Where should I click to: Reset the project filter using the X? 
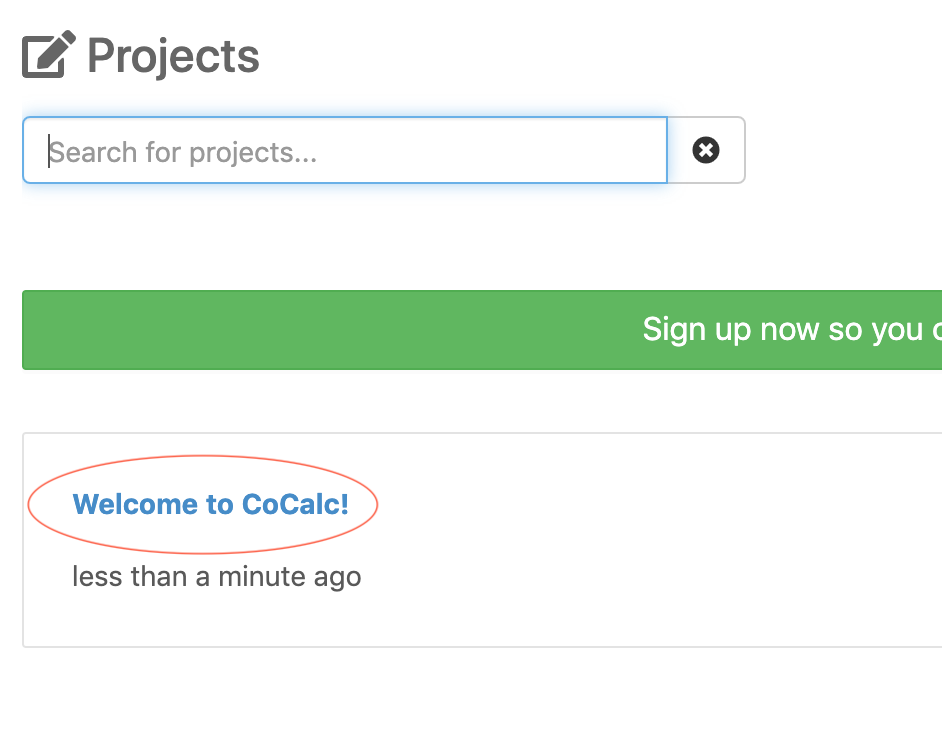pyautogui.click(x=706, y=151)
